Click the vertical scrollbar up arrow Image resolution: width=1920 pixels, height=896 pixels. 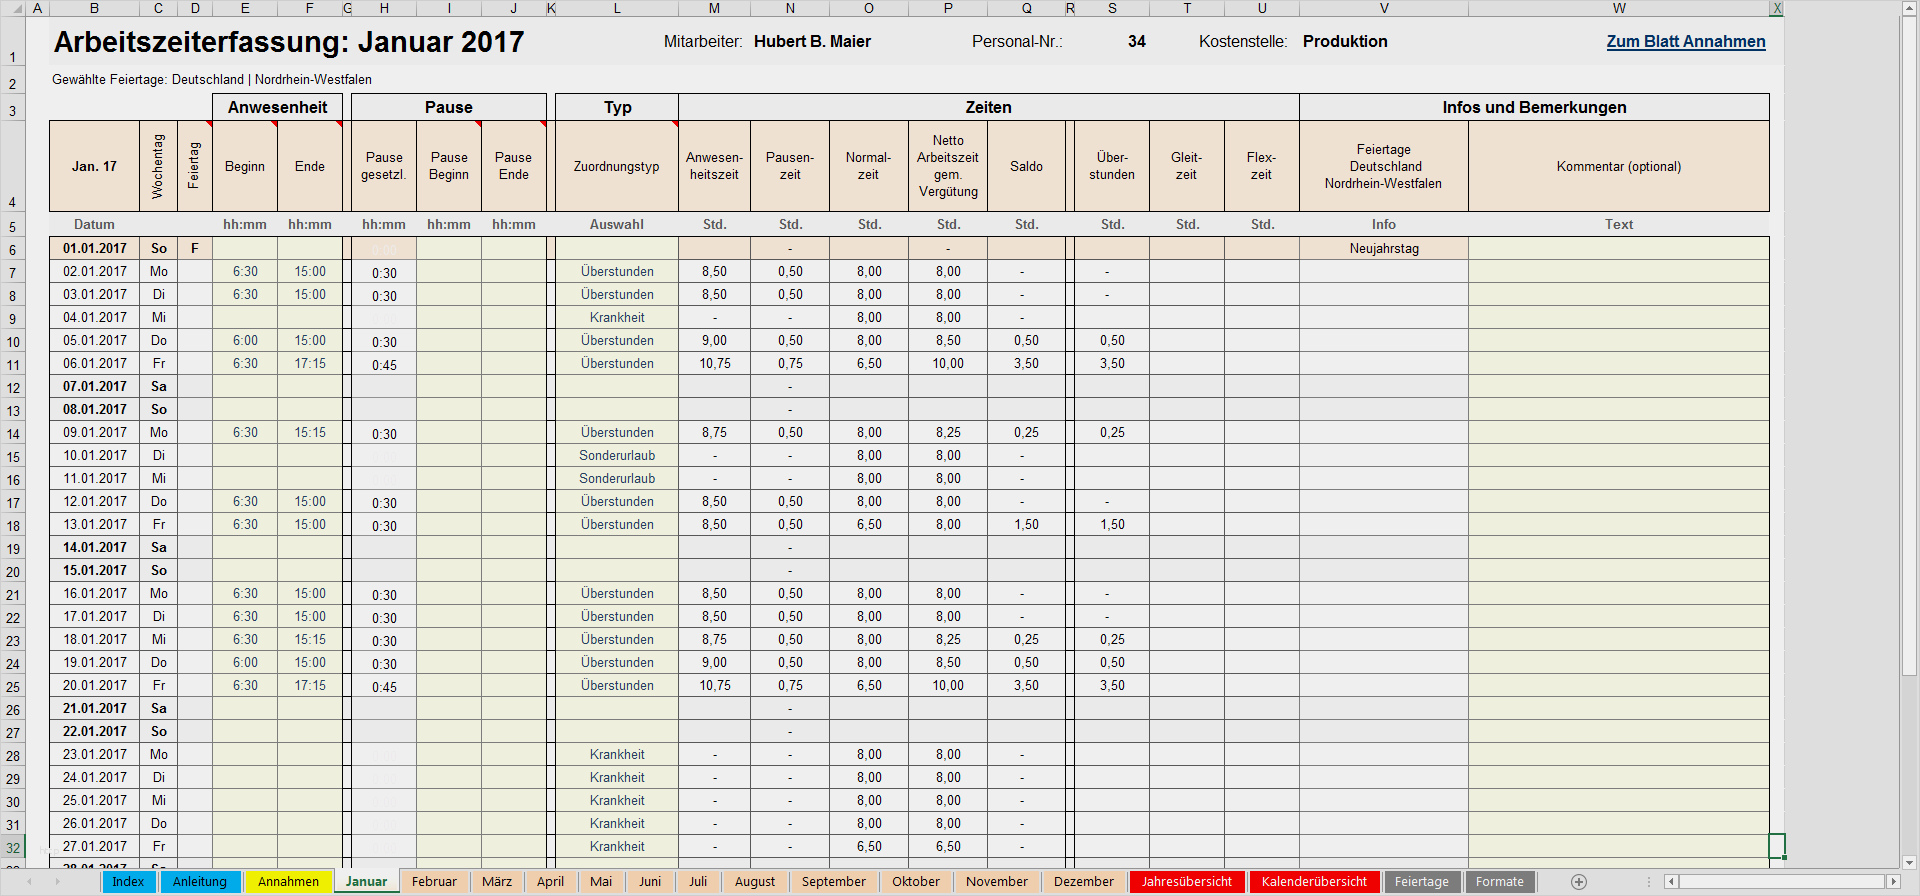point(1909,8)
